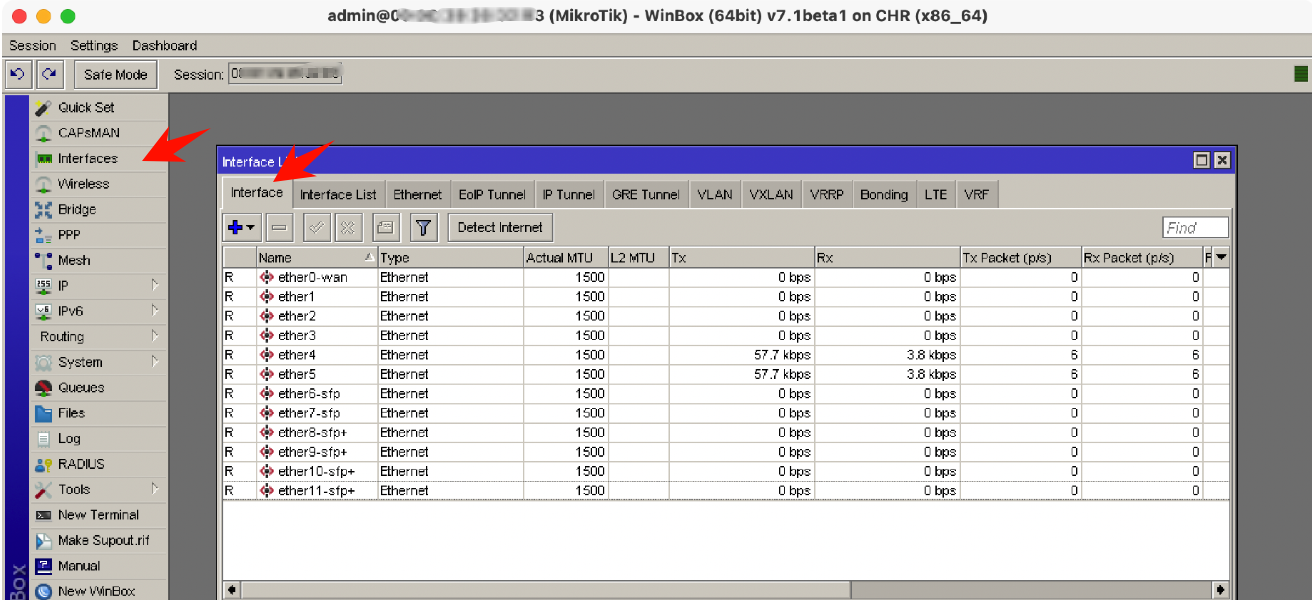The image size is (1312, 600).
Task: Click the Detect Internet button
Action: pyautogui.click(x=500, y=228)
